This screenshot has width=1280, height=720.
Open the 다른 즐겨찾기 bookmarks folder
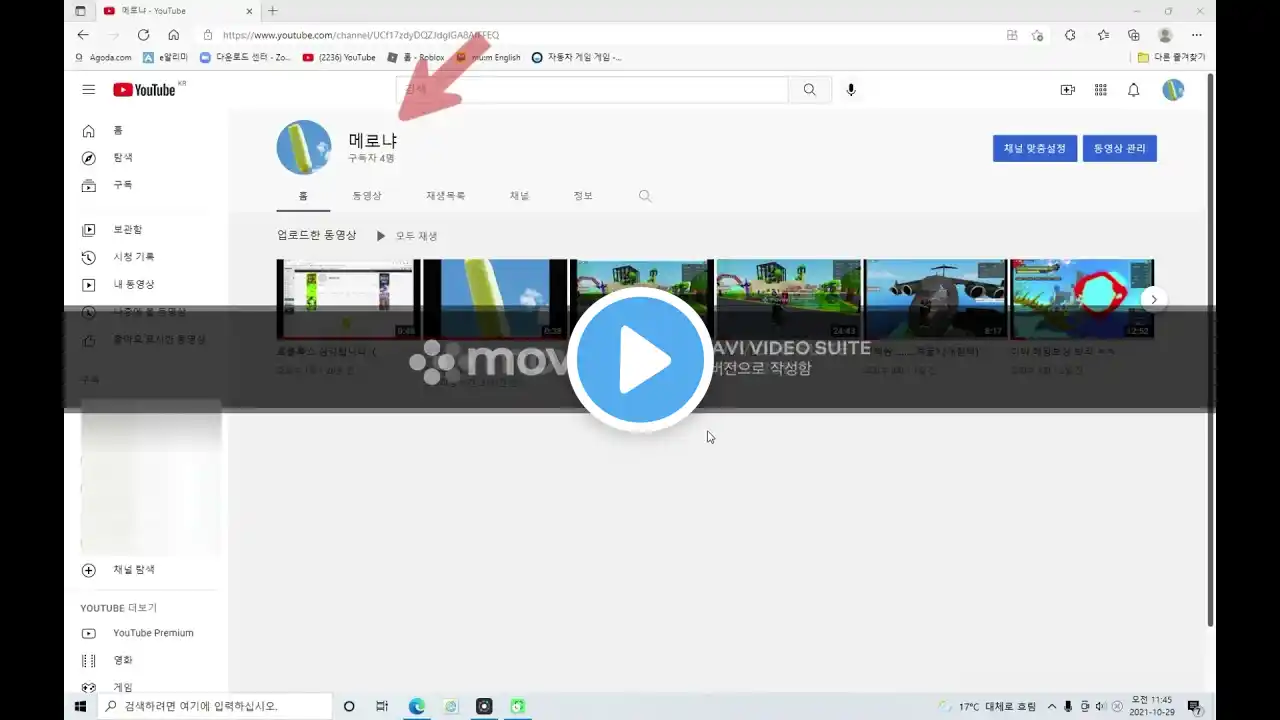pos(1172,57)
